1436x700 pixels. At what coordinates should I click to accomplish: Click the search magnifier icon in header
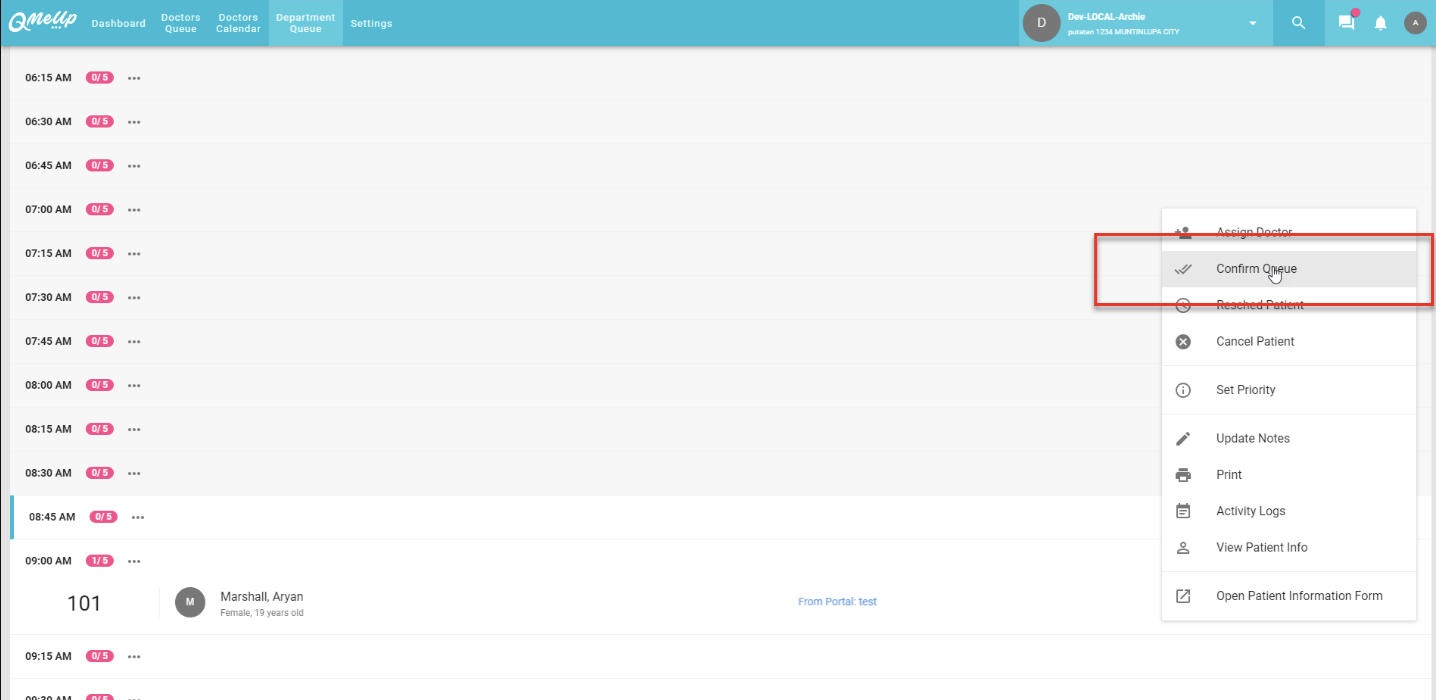[x=1298, y=23]
